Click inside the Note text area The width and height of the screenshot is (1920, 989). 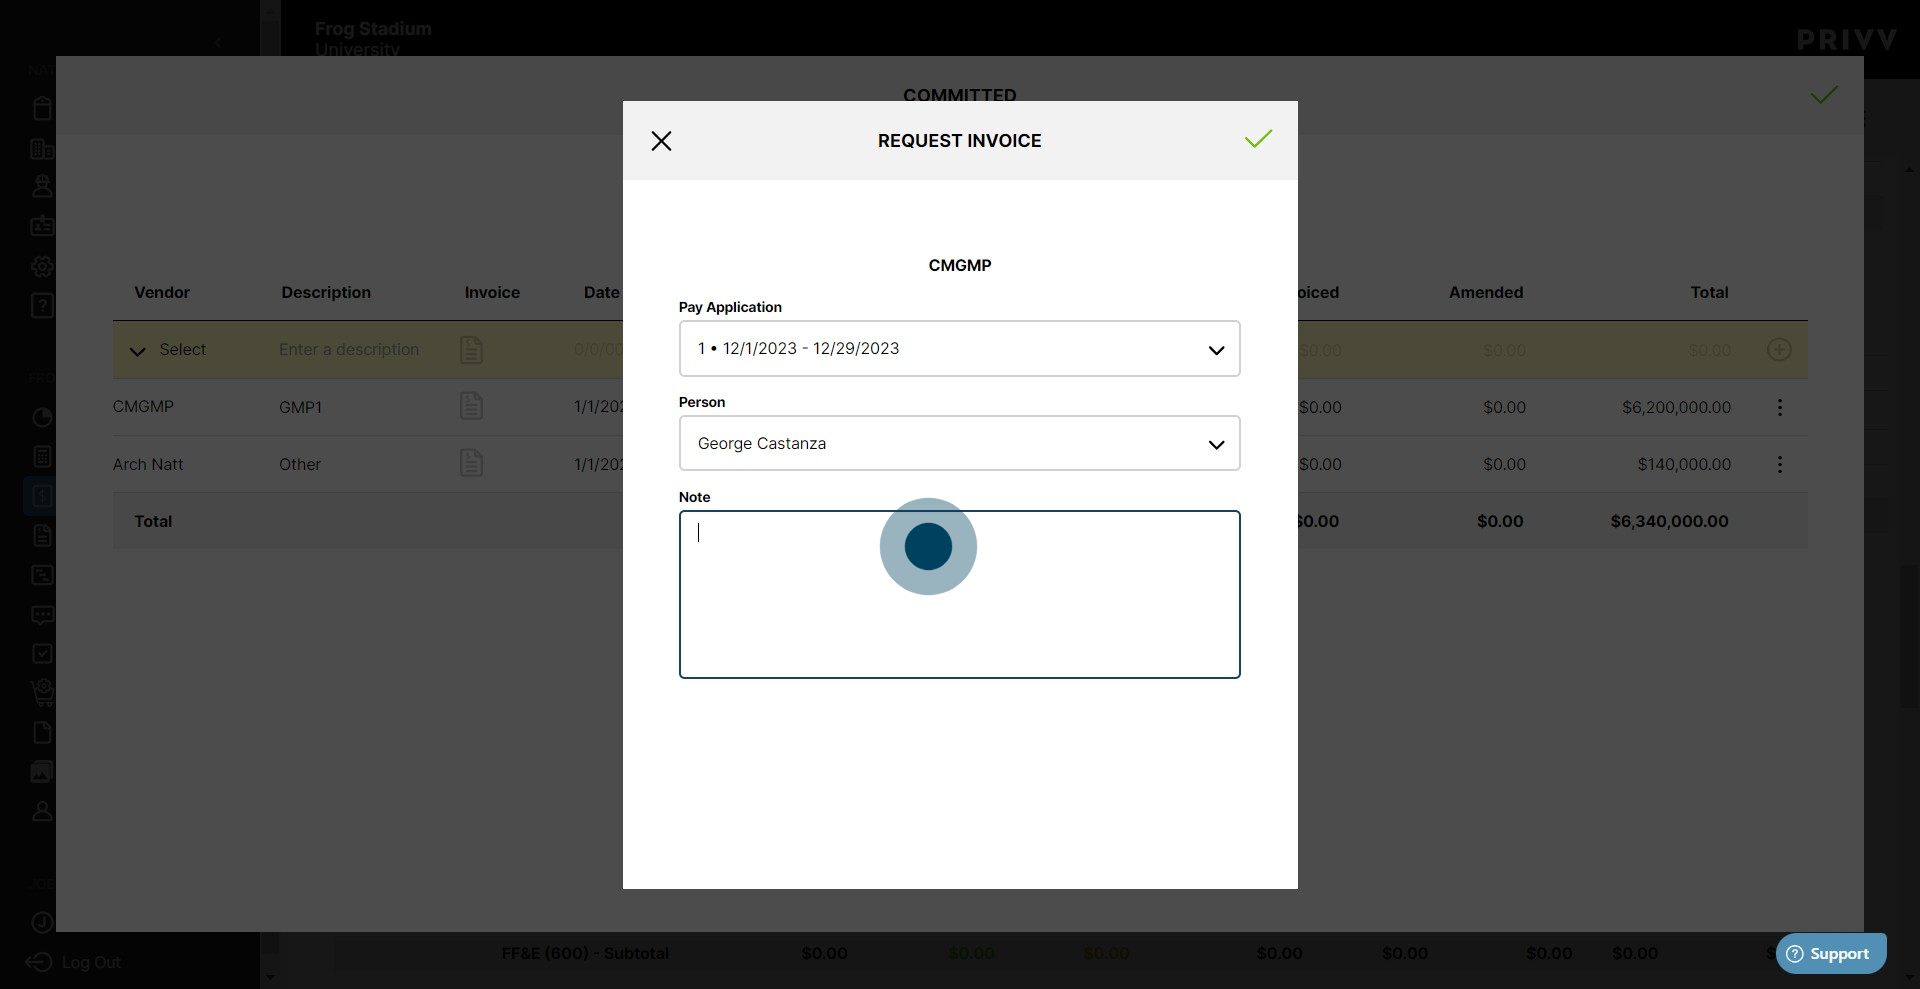coord(959,594)
